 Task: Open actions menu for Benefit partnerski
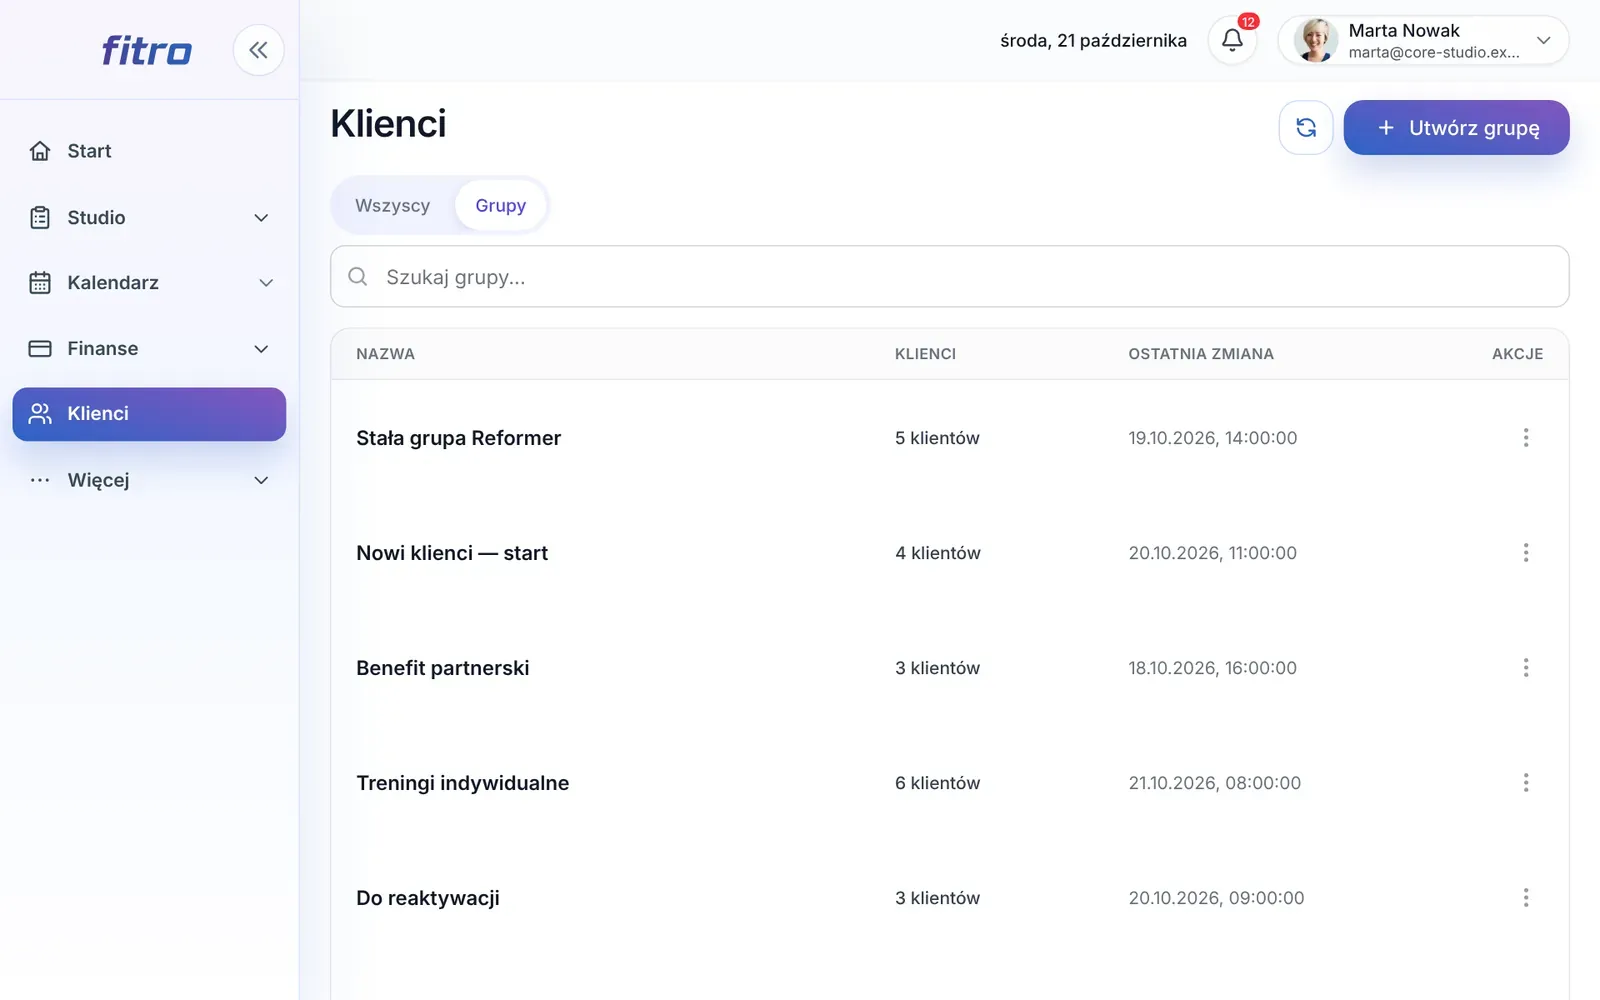[x=1526, y=667]
